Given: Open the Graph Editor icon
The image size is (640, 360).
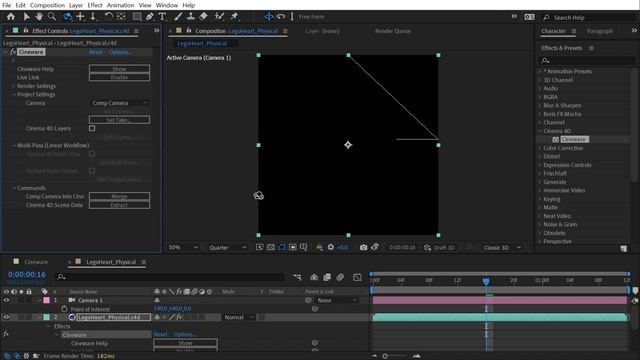Looking at the screenshot, I should [357, 277].
